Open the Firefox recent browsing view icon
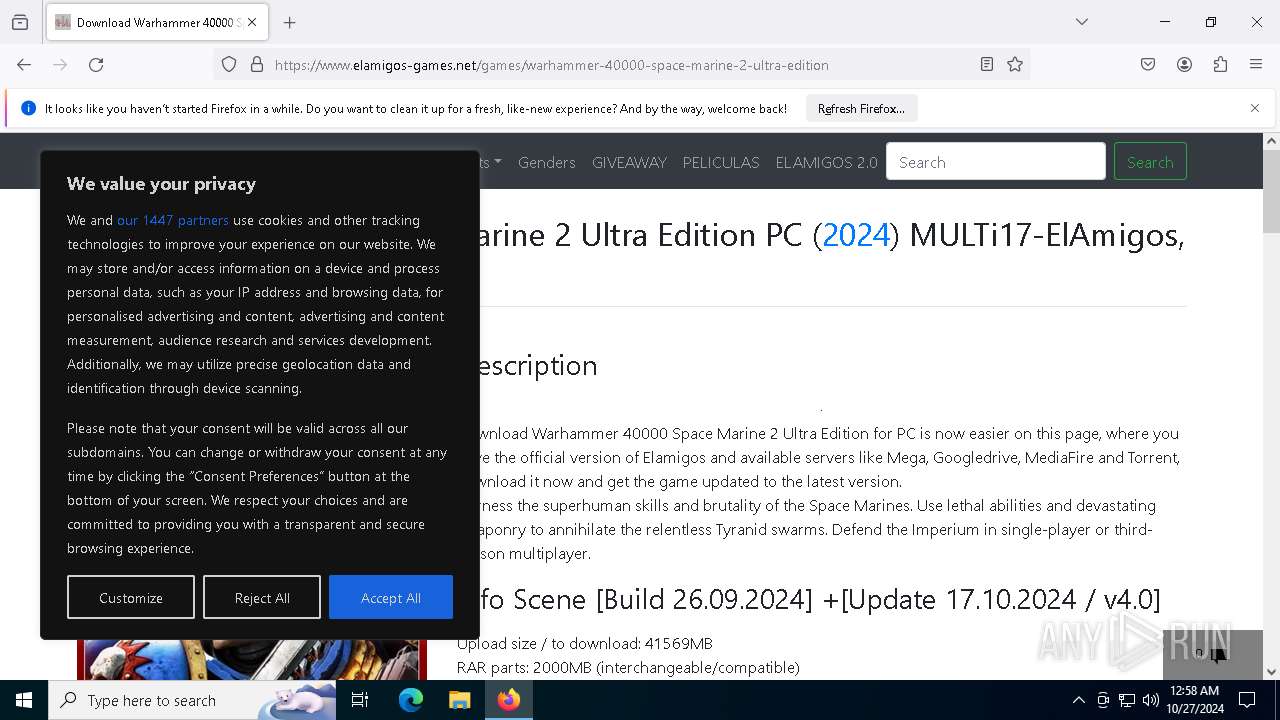This screenshot has width=1280, height=720. click(x=20, y=22)
